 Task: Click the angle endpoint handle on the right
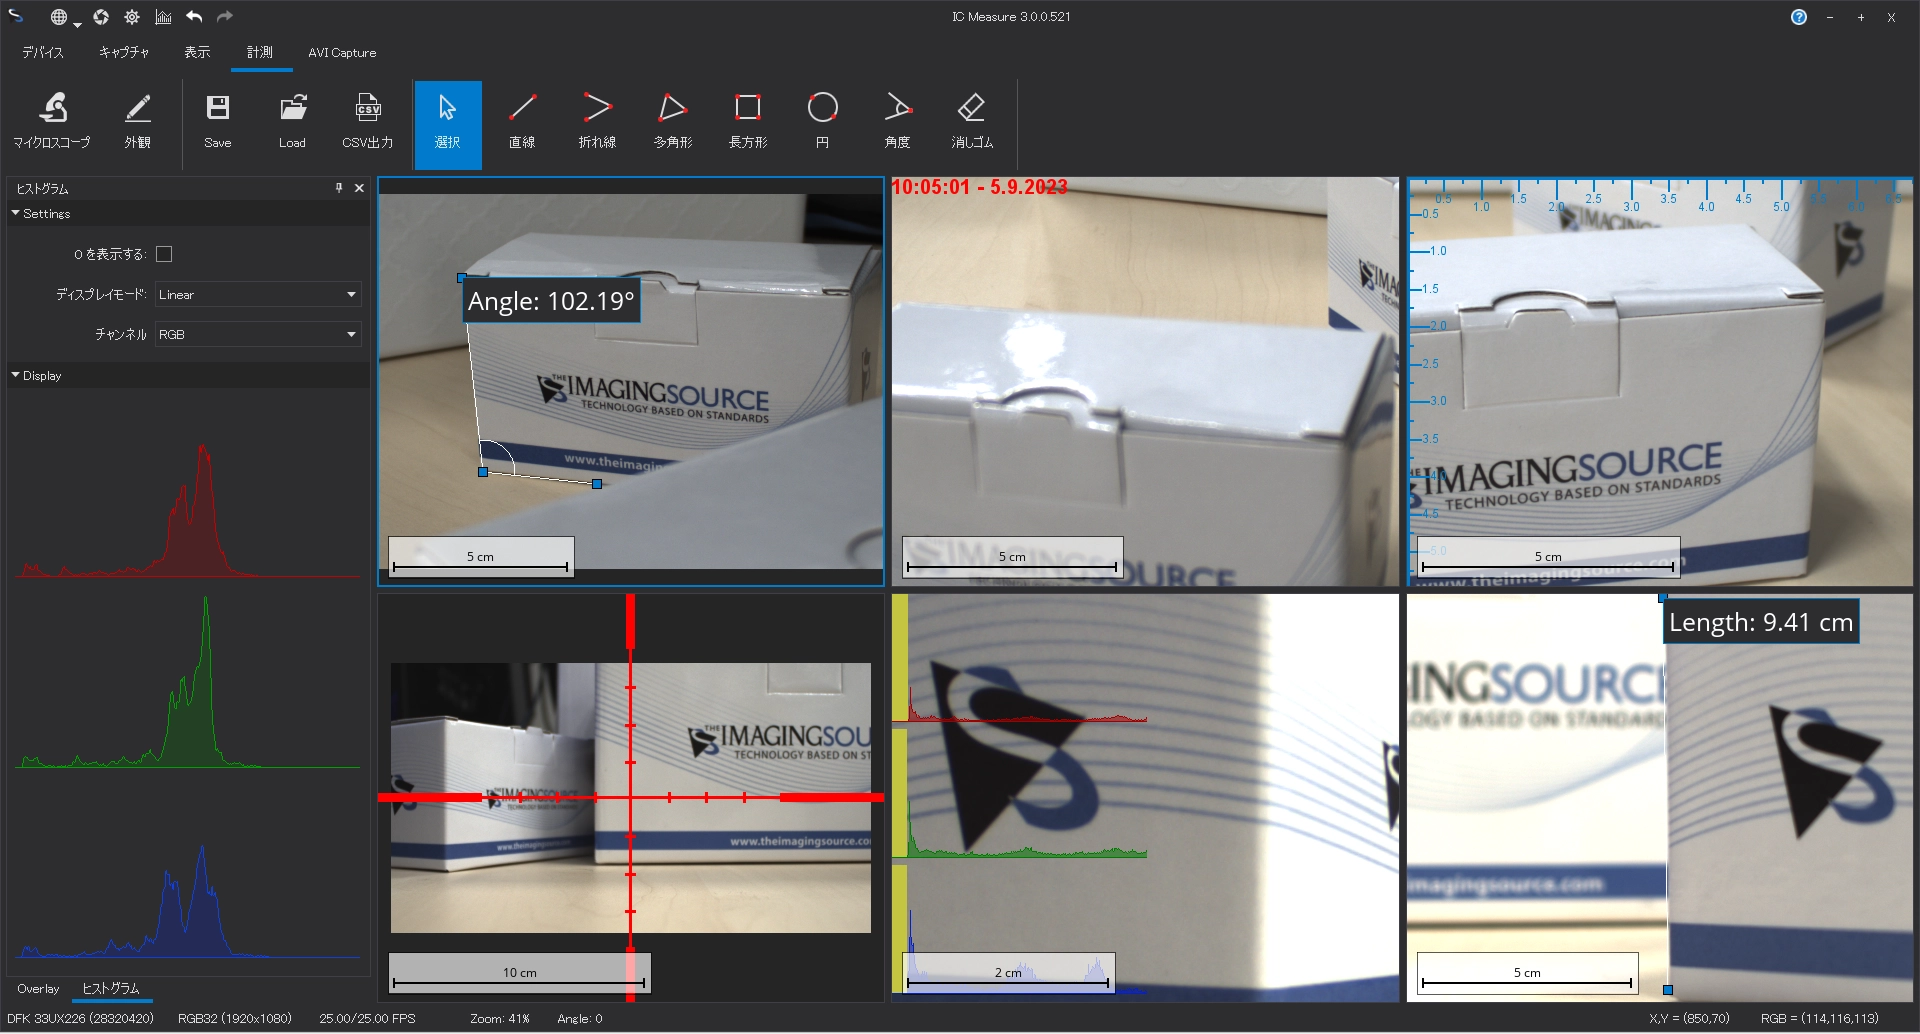point(597,484)
